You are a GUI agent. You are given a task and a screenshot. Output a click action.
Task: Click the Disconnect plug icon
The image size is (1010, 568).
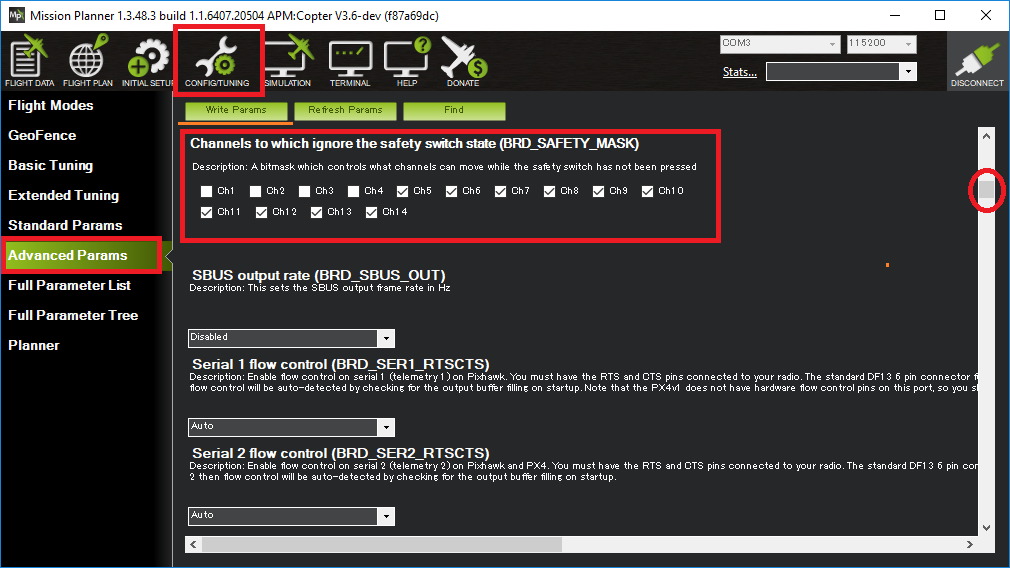pos(977,62)
